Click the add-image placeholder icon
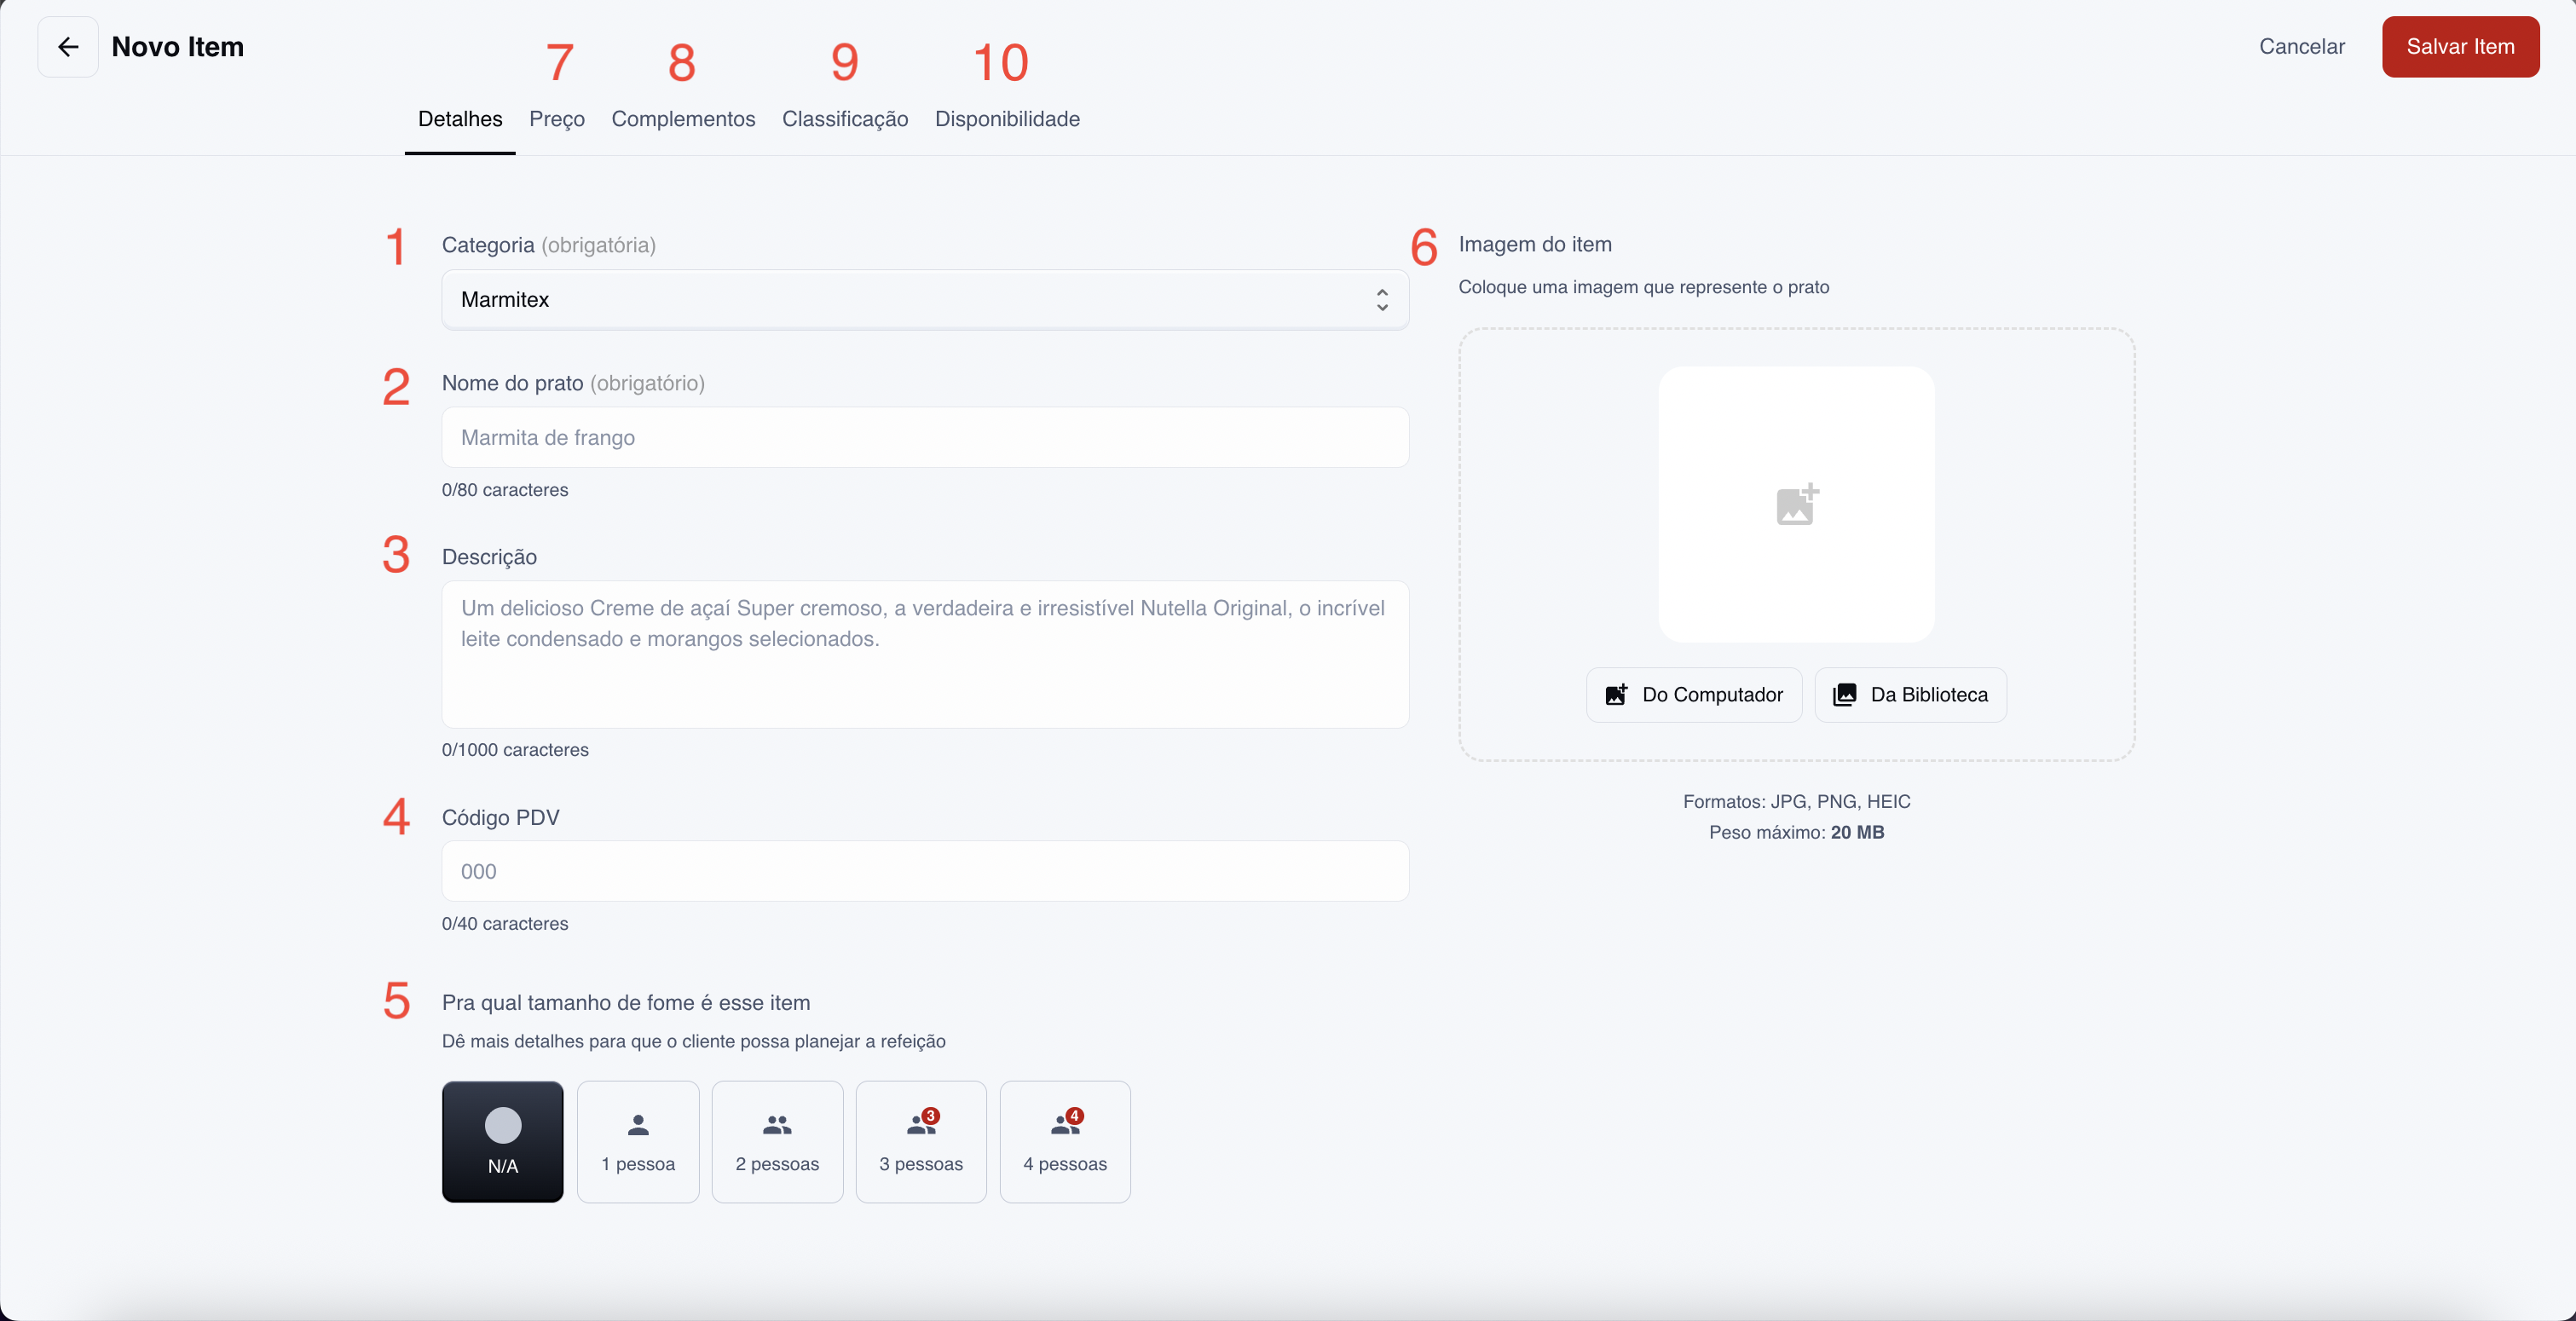Screen dimensions: 2576x1321 pyautogui.click(x=1797, y=505)
